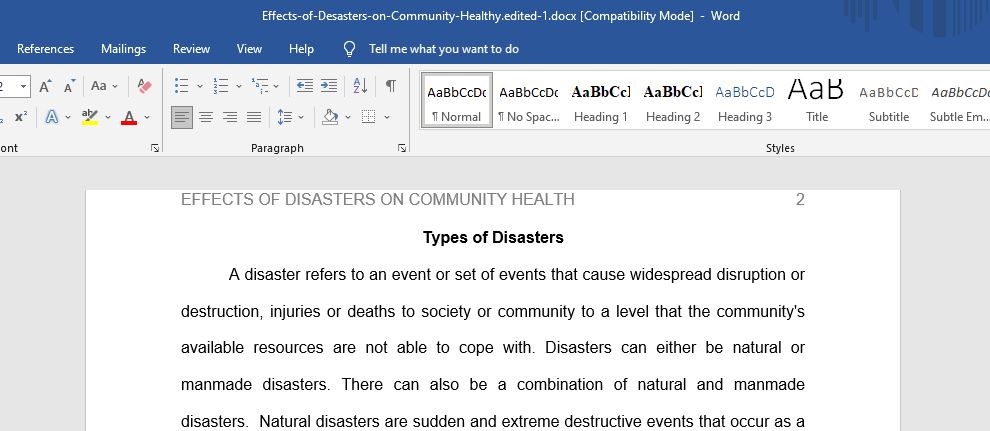990x431 pixels.
Task: Open font size dropdown arrow
Action: click(24, 86)
